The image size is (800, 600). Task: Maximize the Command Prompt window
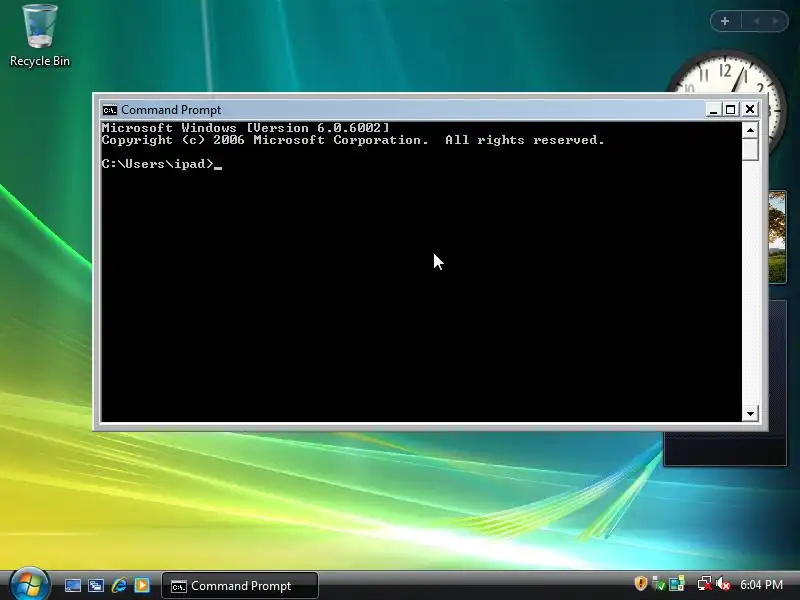click(731, 110)
